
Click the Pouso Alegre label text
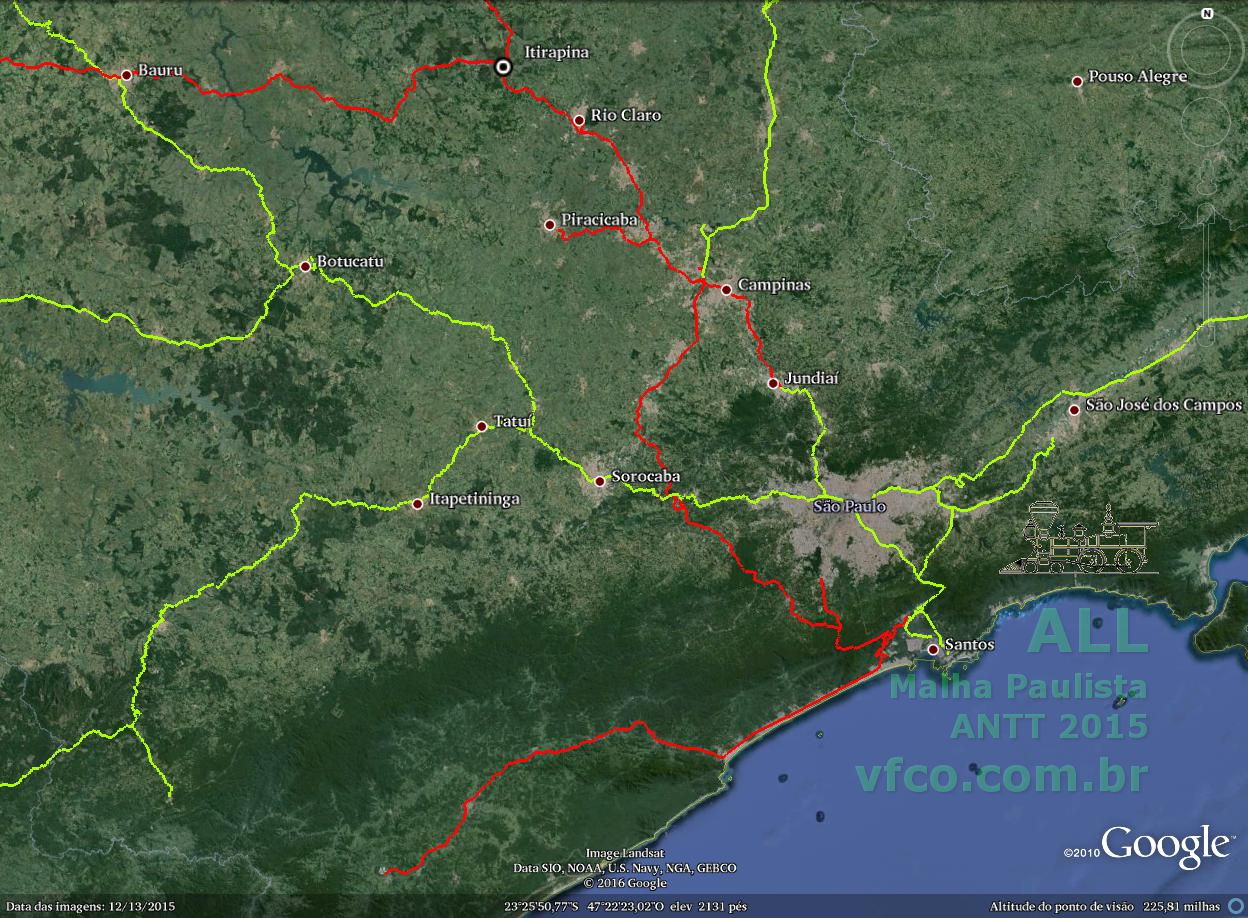coord(1138,76)
